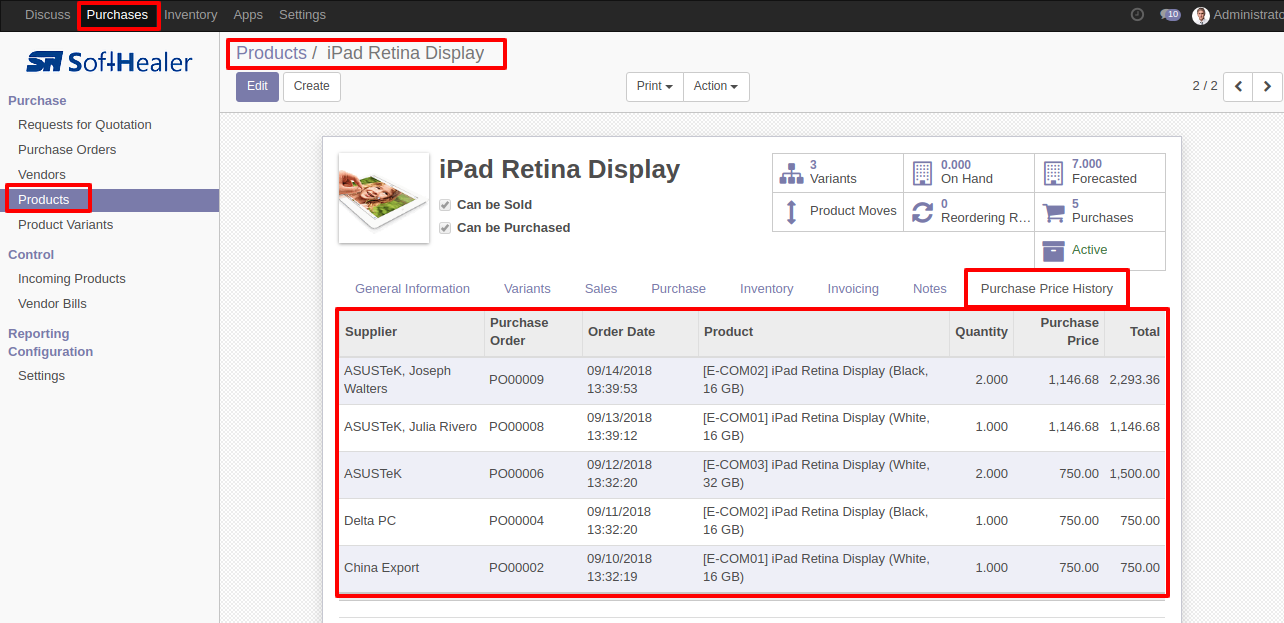Open the top bar Settings menu
This screenshot has height=623, width=1284.
click(x=302, y=15)
